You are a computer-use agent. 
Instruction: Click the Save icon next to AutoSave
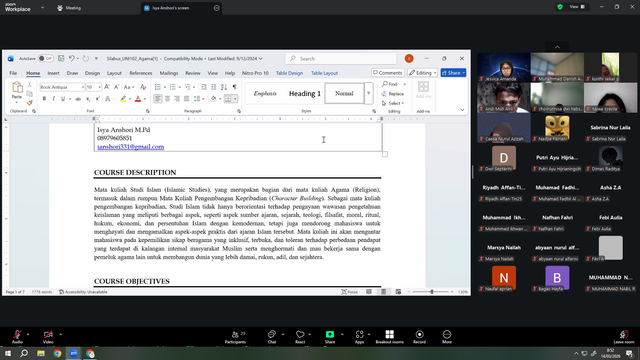coord(61,58)
